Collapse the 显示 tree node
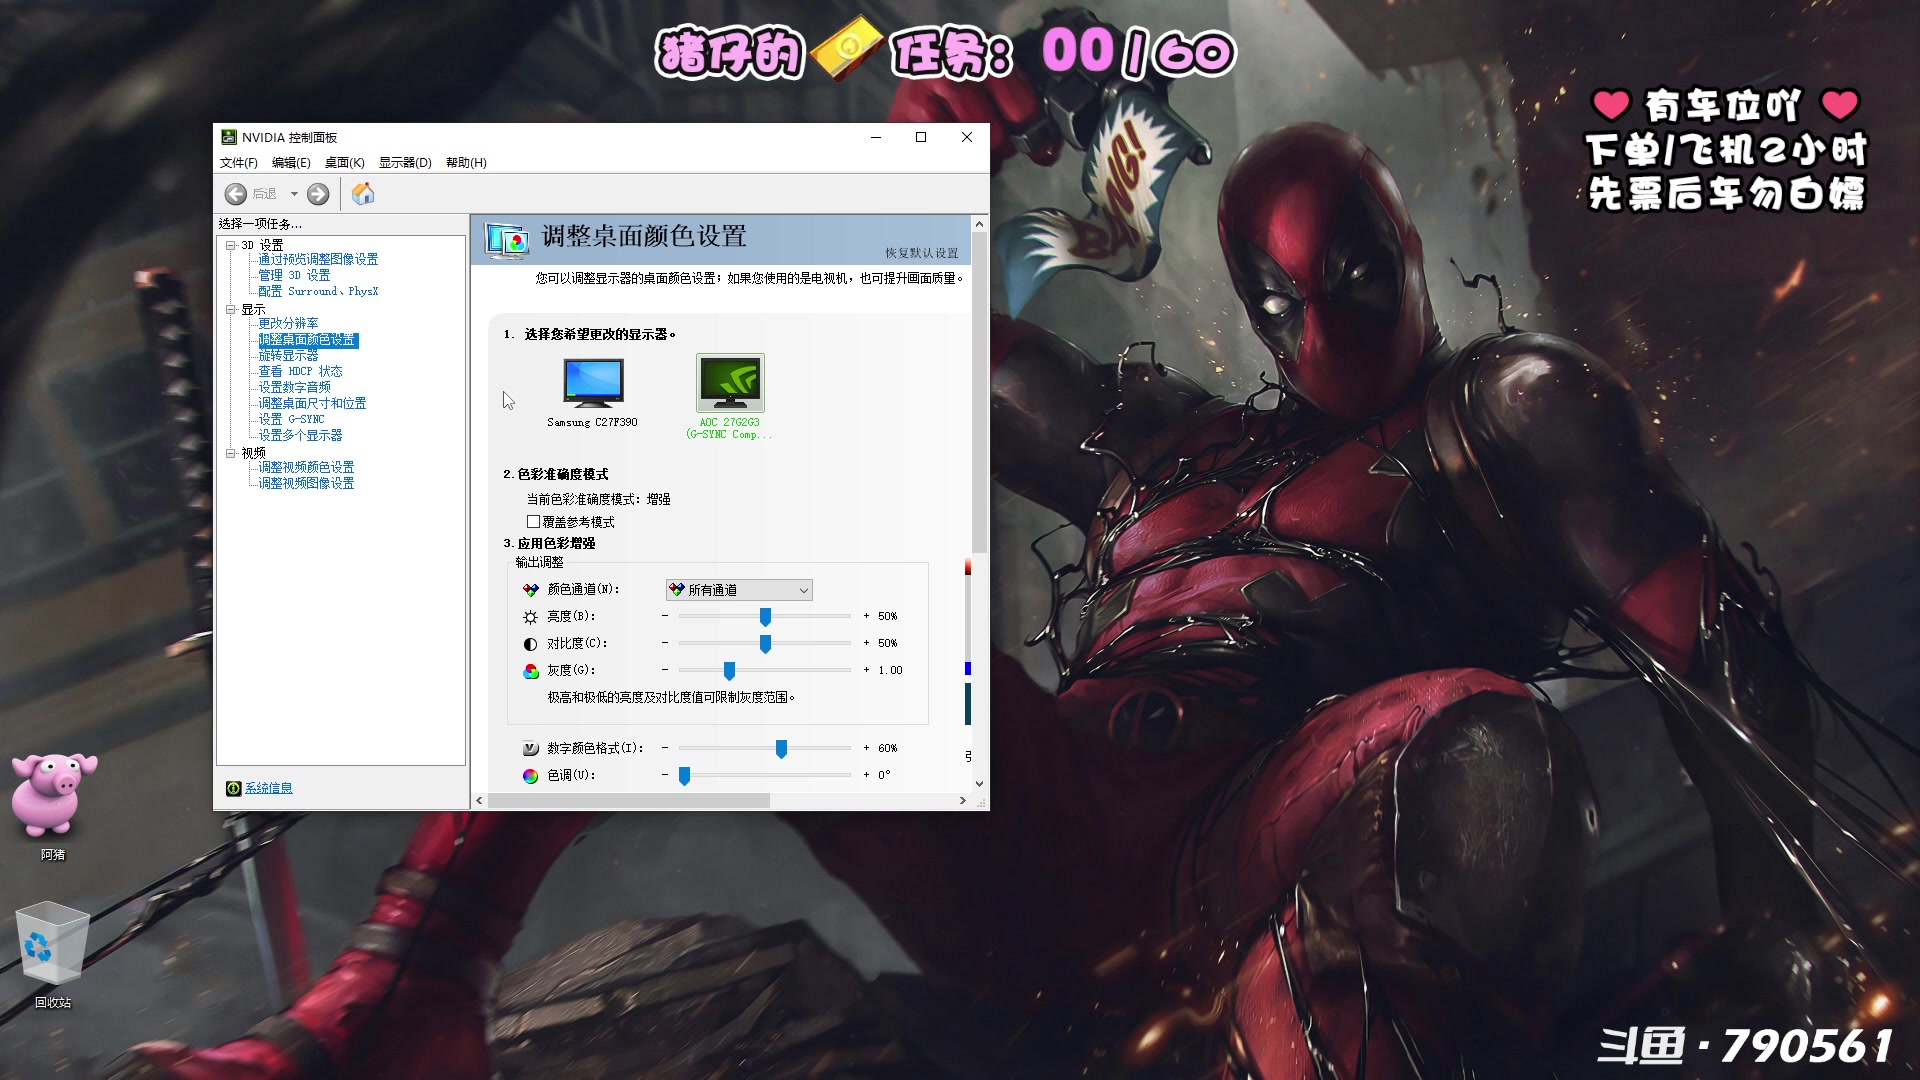The image size is (1920, 1080). click(231, 310)
